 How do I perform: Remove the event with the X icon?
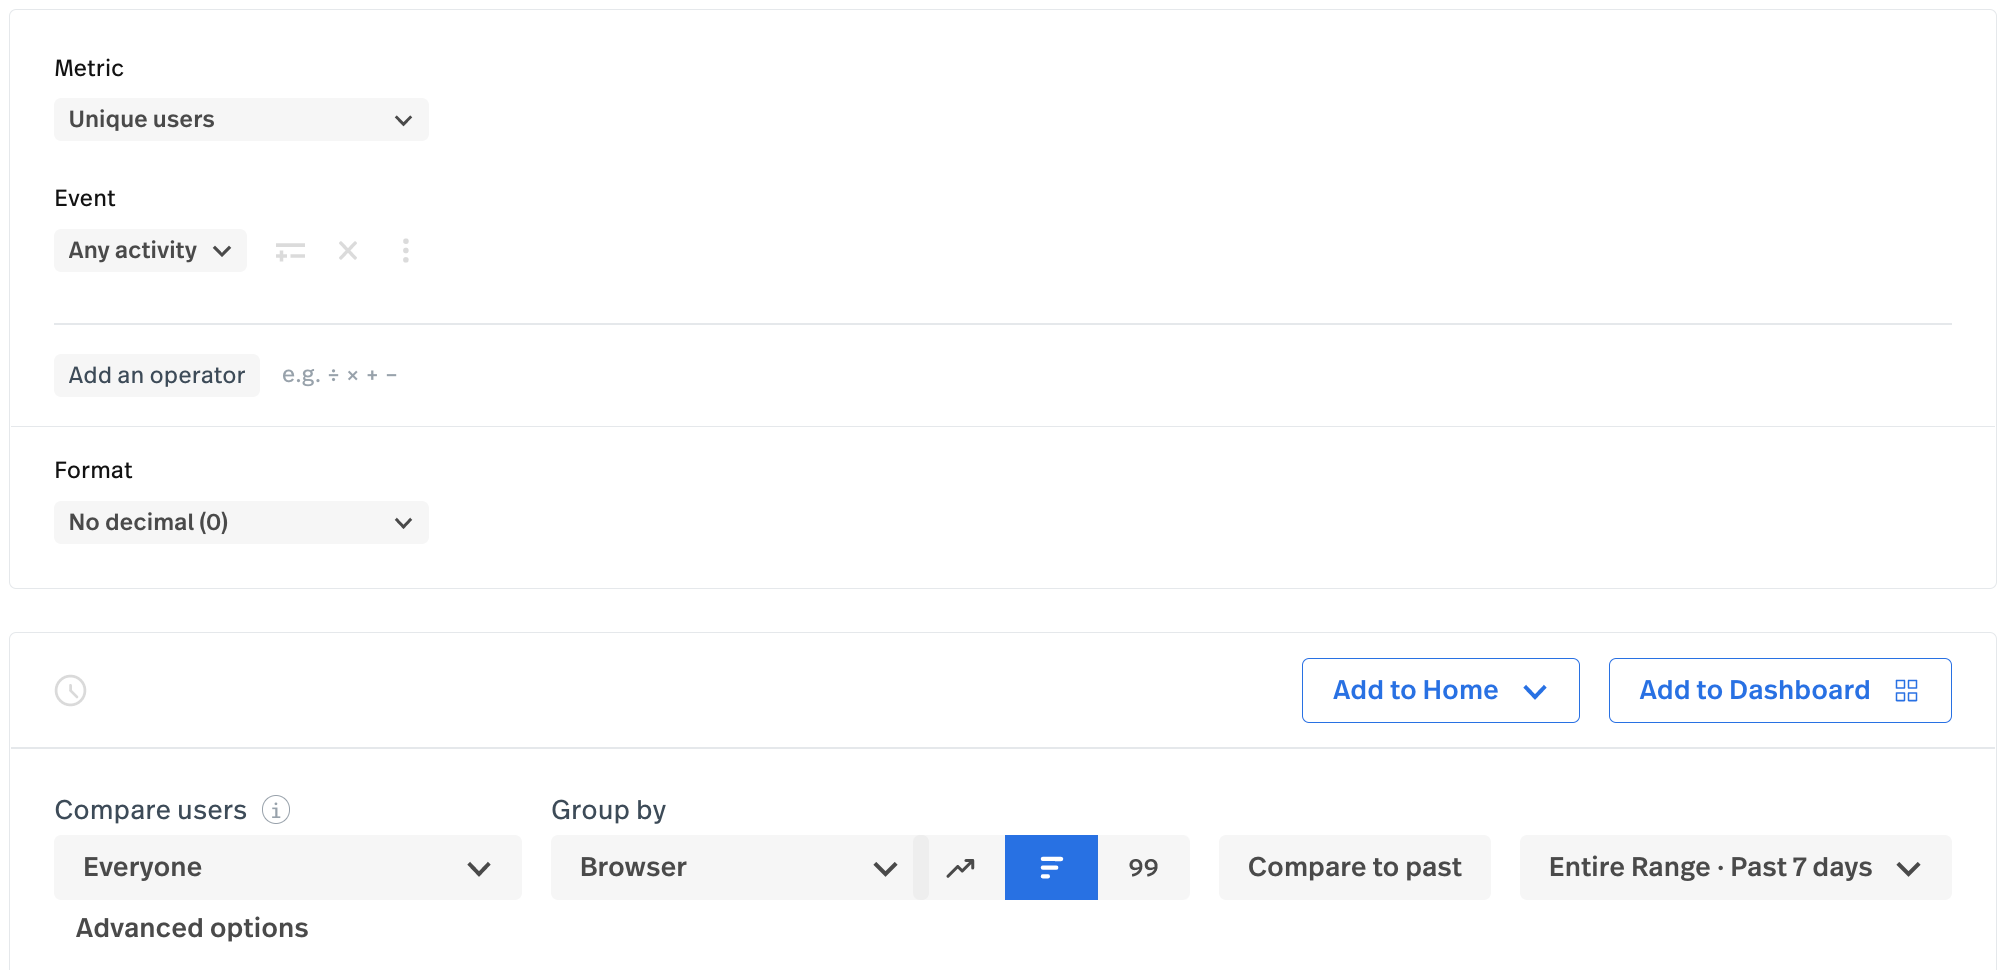tap(348, 251)
